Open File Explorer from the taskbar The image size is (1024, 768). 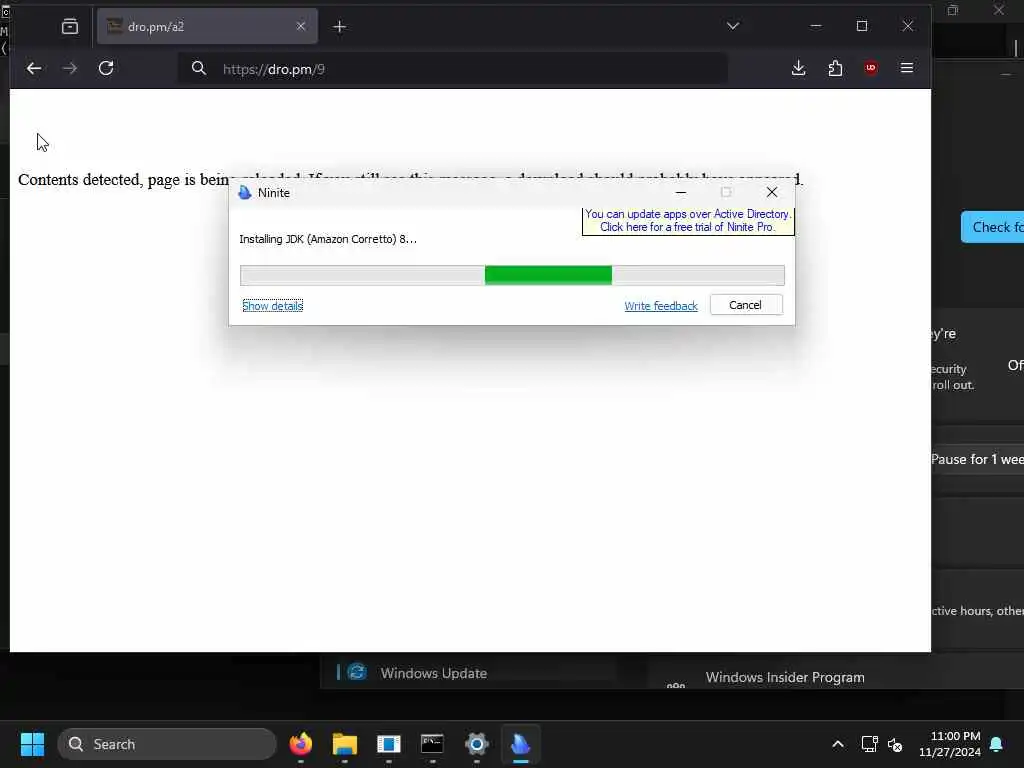[345, 744]
